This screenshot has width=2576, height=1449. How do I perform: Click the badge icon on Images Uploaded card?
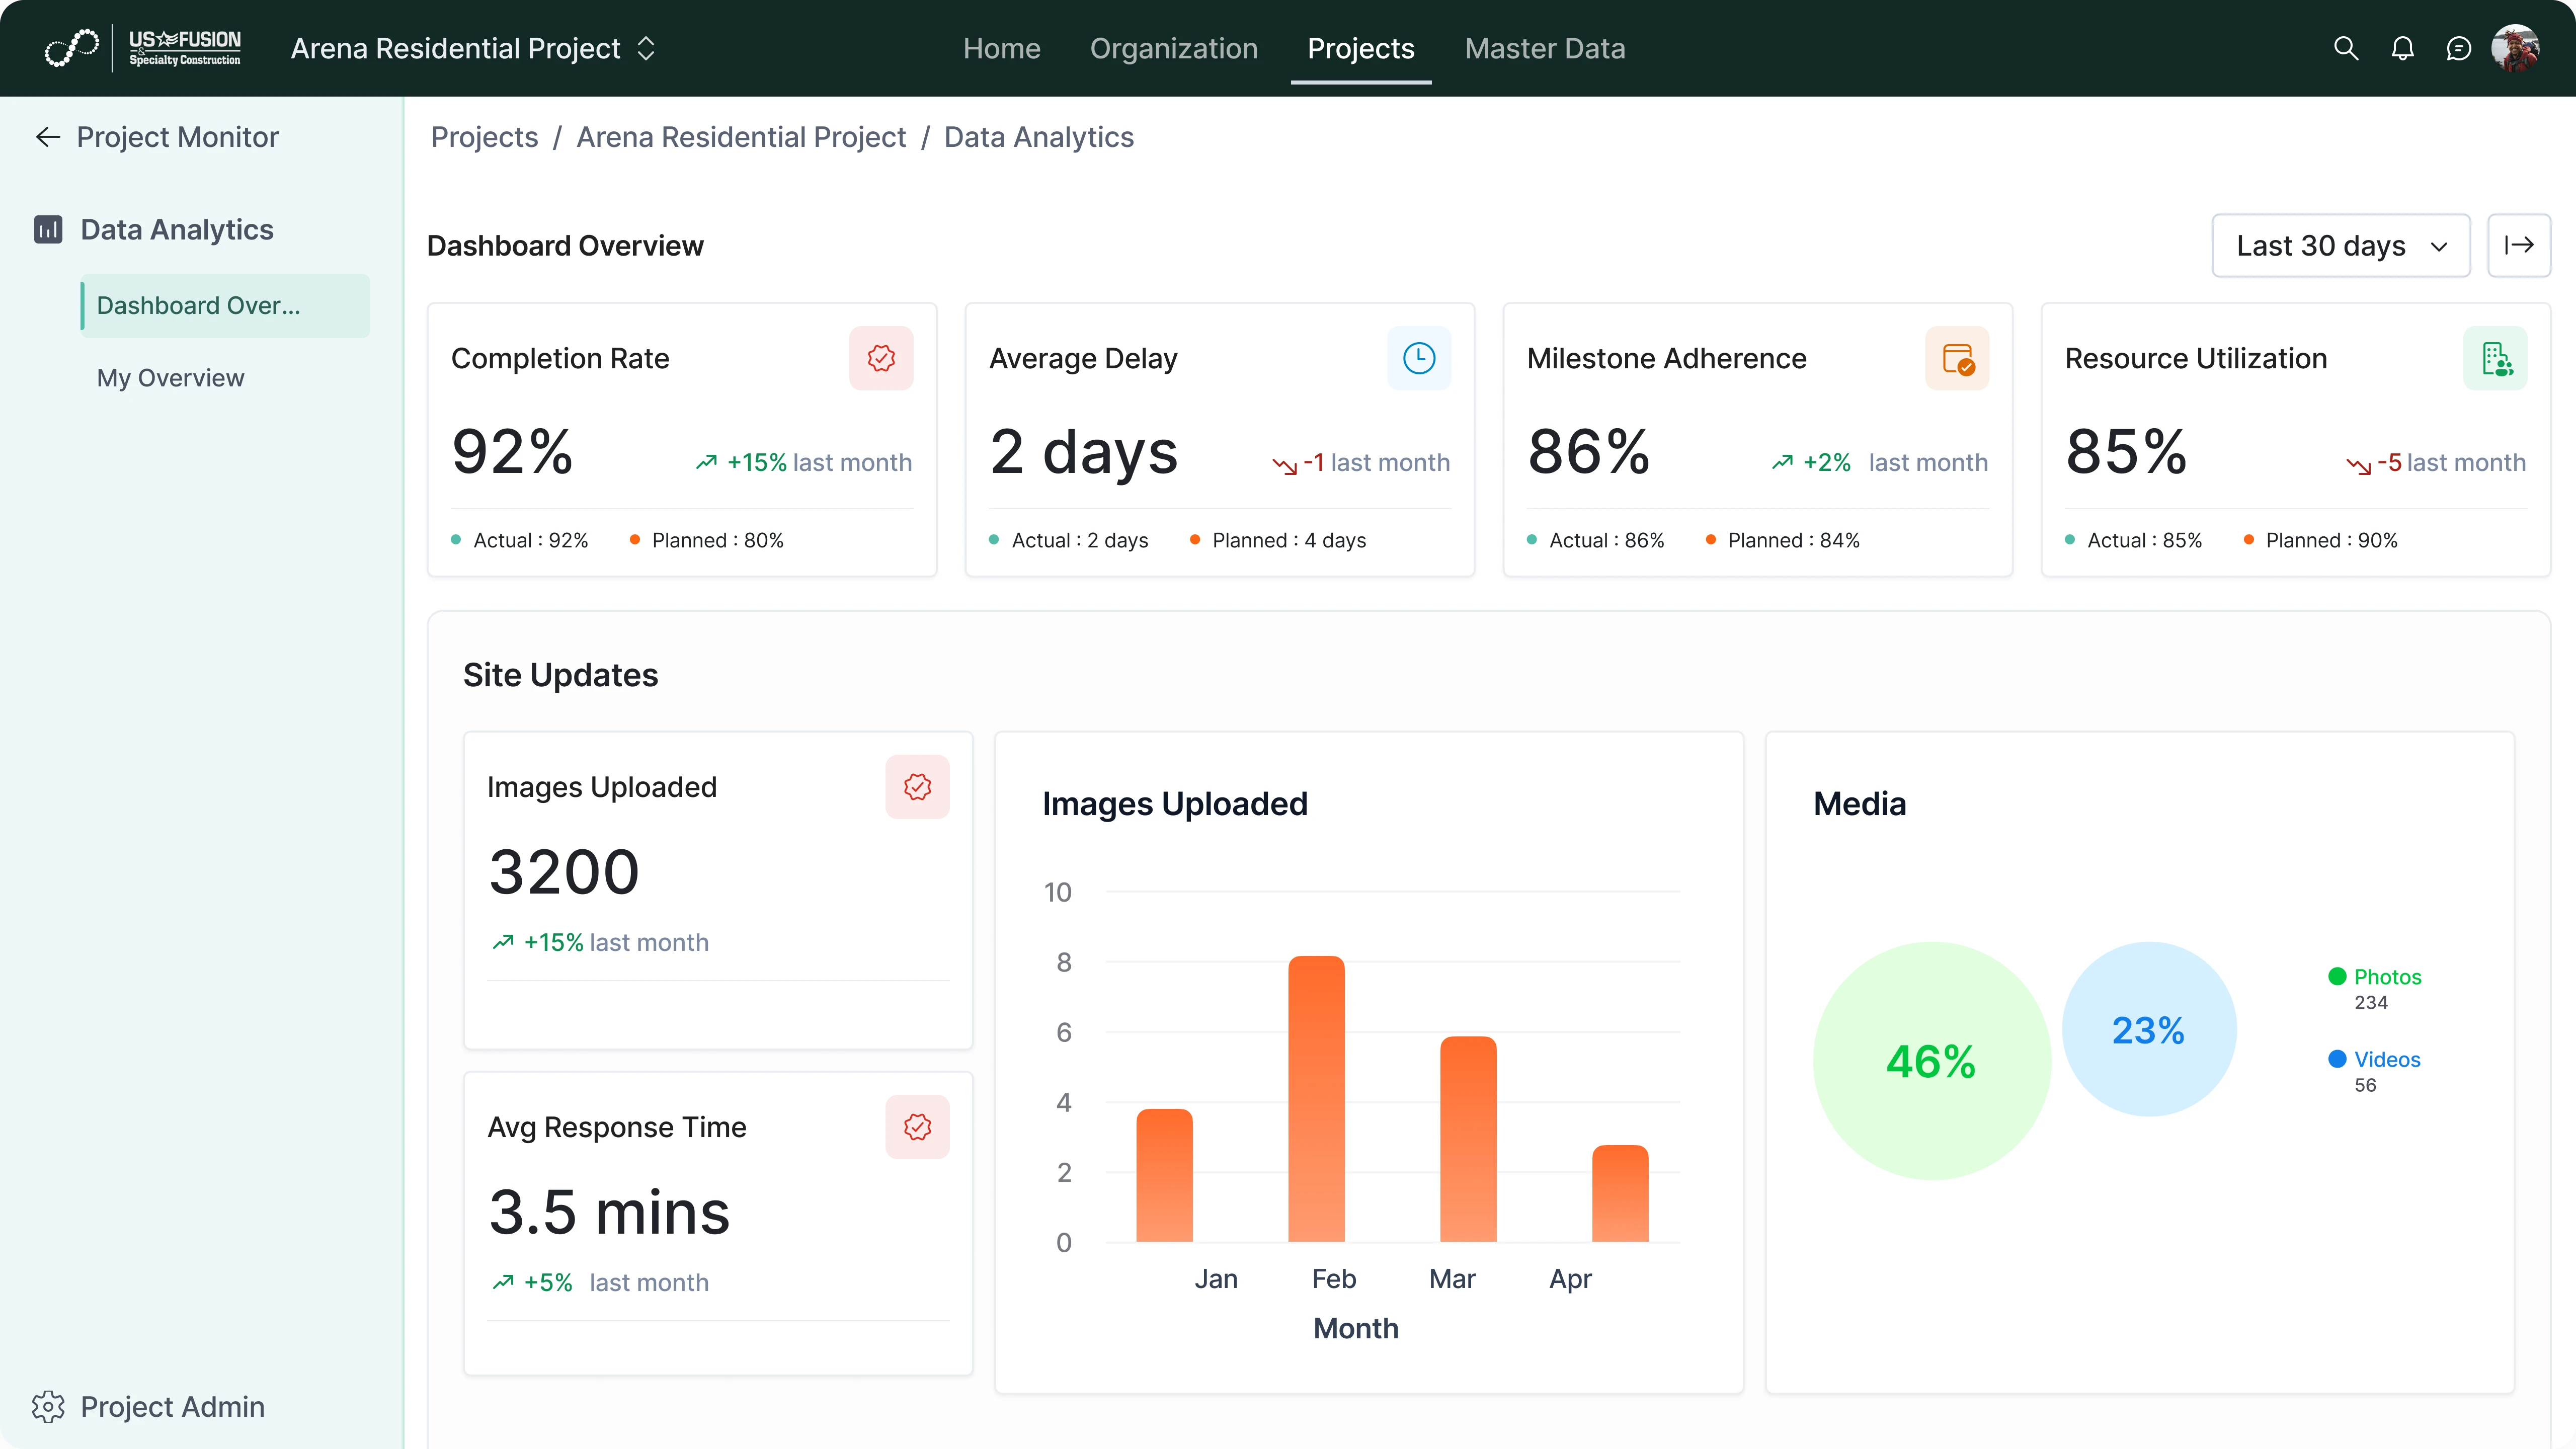pyautogui.click(x=917, y=786)
